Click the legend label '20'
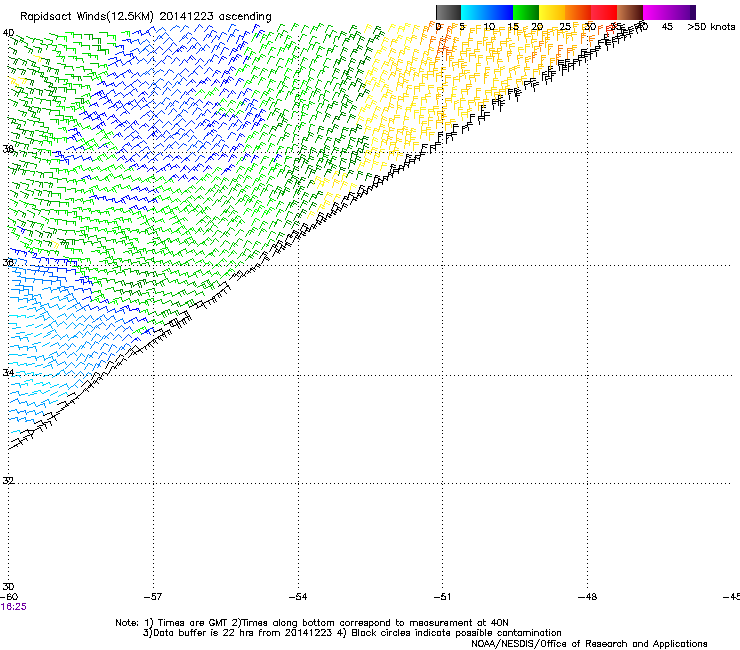 (x=537, y=27)
